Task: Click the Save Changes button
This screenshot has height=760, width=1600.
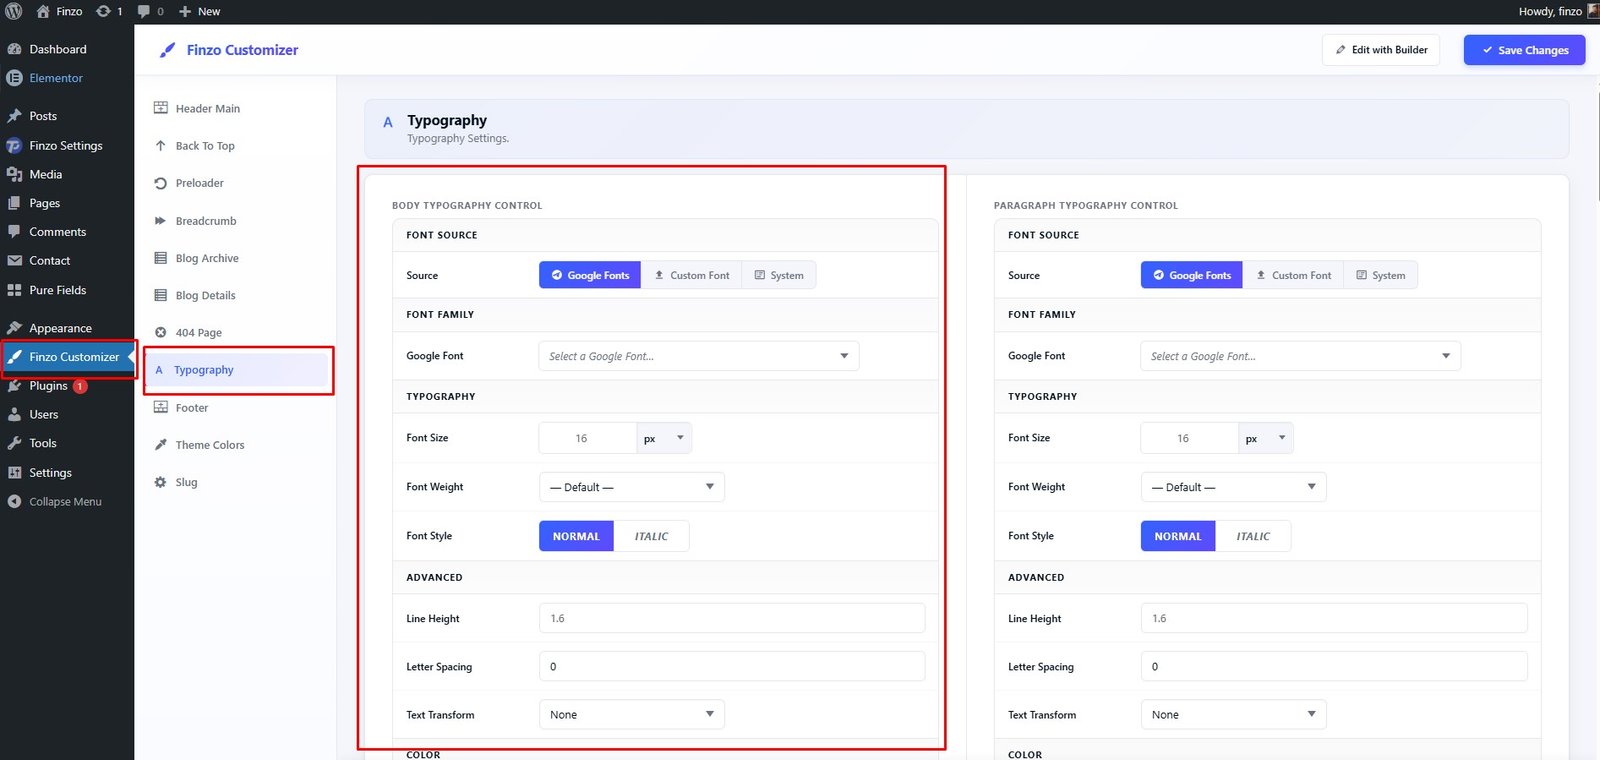Action: (x=1525, y=50)
